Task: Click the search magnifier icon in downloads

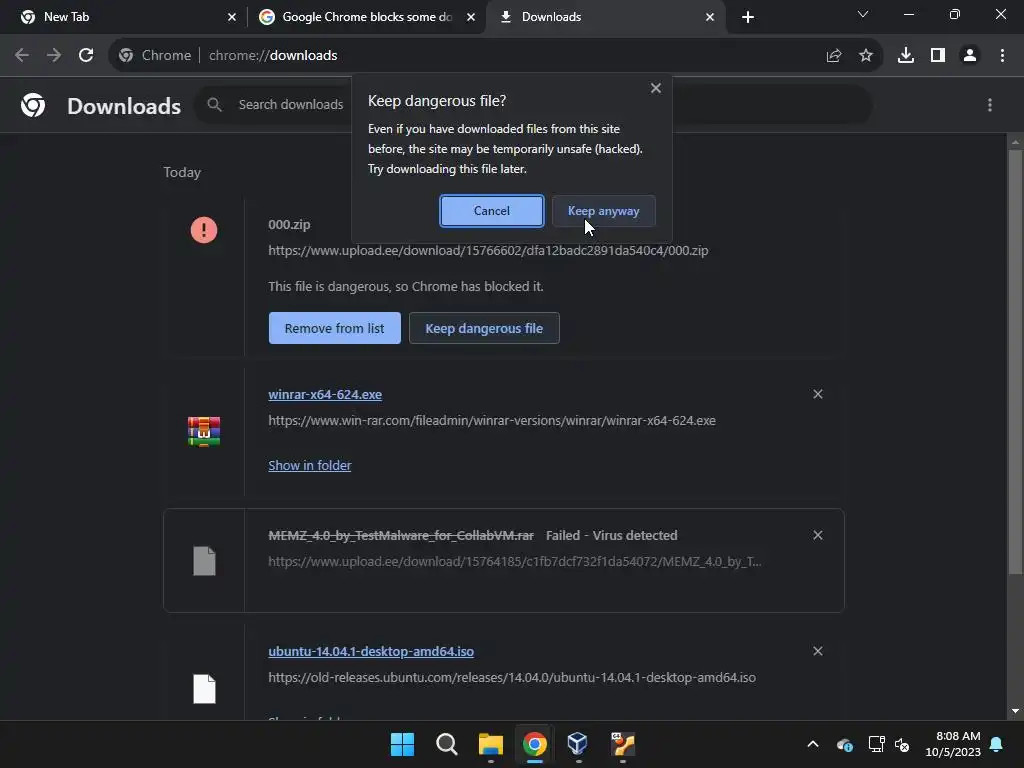Action: [x=214, y=104]
